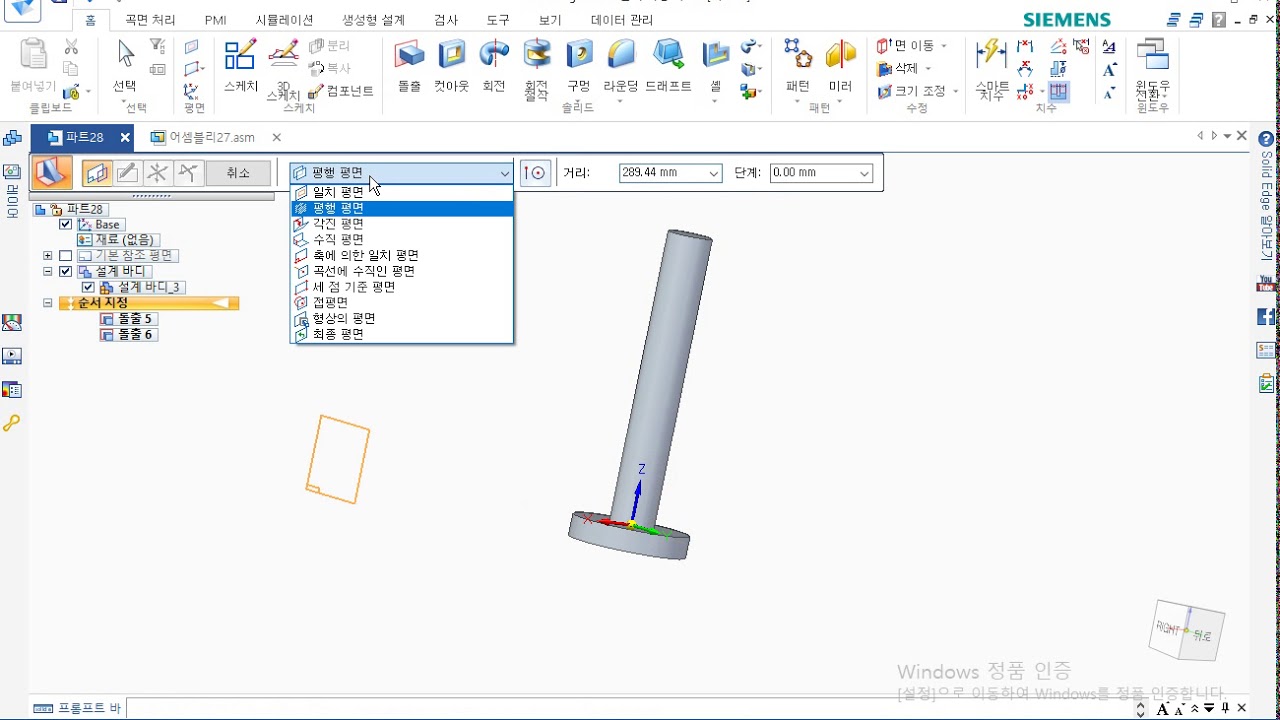Open the 크기 조정 dropdown arrow
Image resolution: width=1280 pixels, height=720 pixels.
[x=955, y=91]
